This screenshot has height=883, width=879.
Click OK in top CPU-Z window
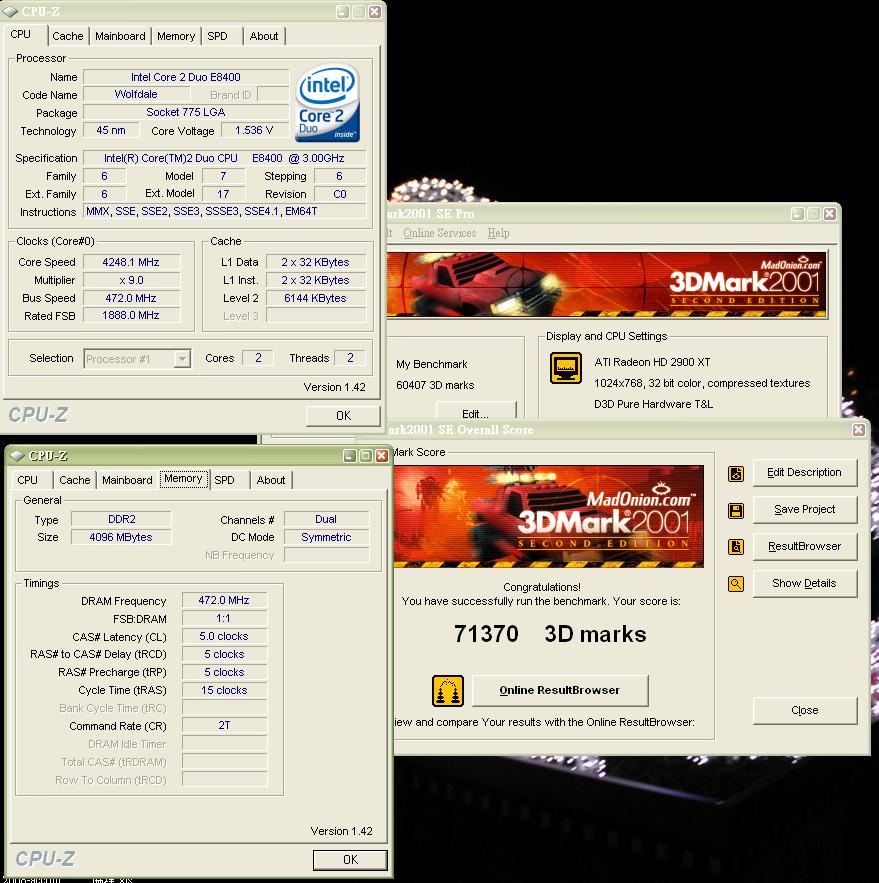(x=343, y=416)
